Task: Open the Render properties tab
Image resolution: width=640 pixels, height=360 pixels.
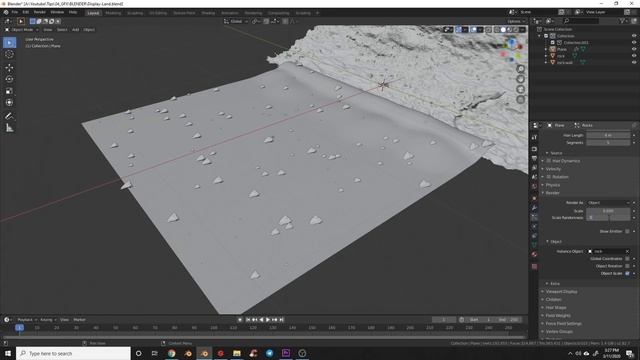Action: point(534,149)
